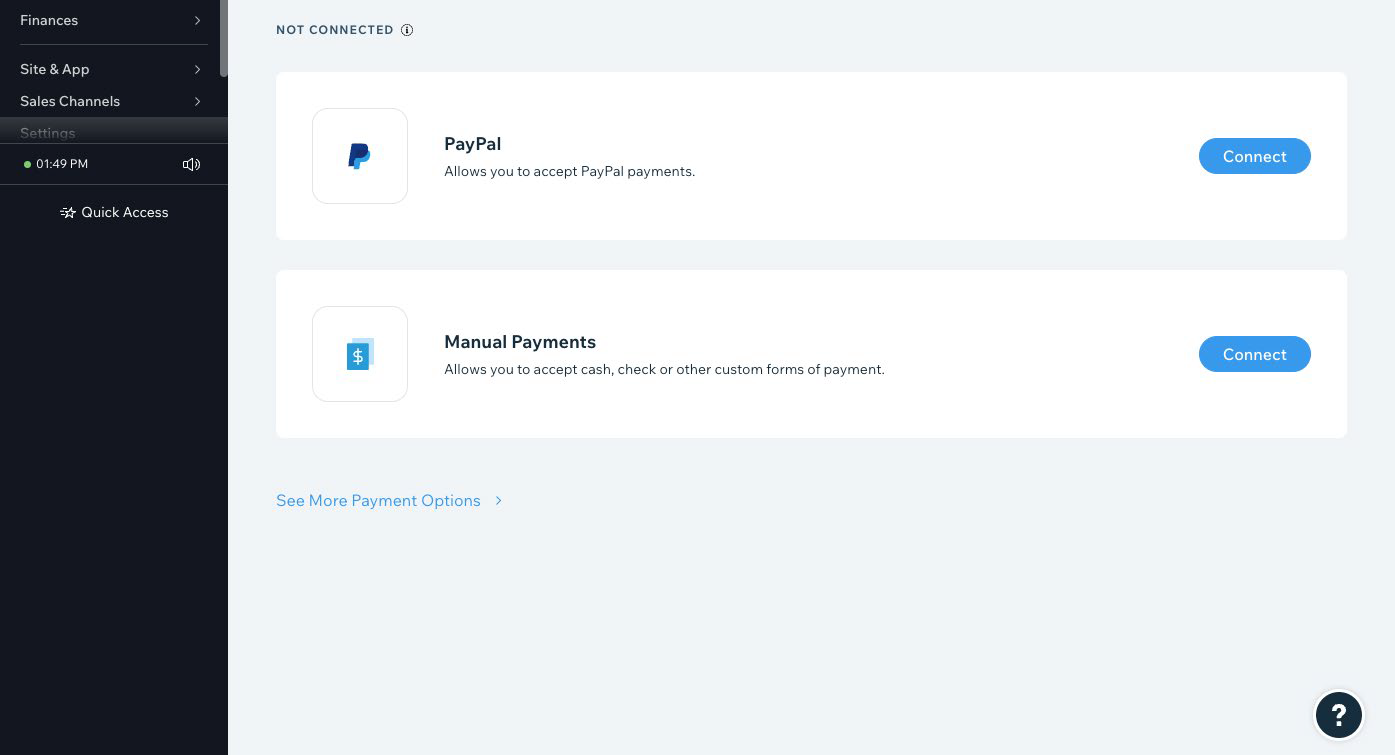The height and width of the screenshot is (755, 1395).
Task: Expand the Site & App chevron
Action: (197, 69)
